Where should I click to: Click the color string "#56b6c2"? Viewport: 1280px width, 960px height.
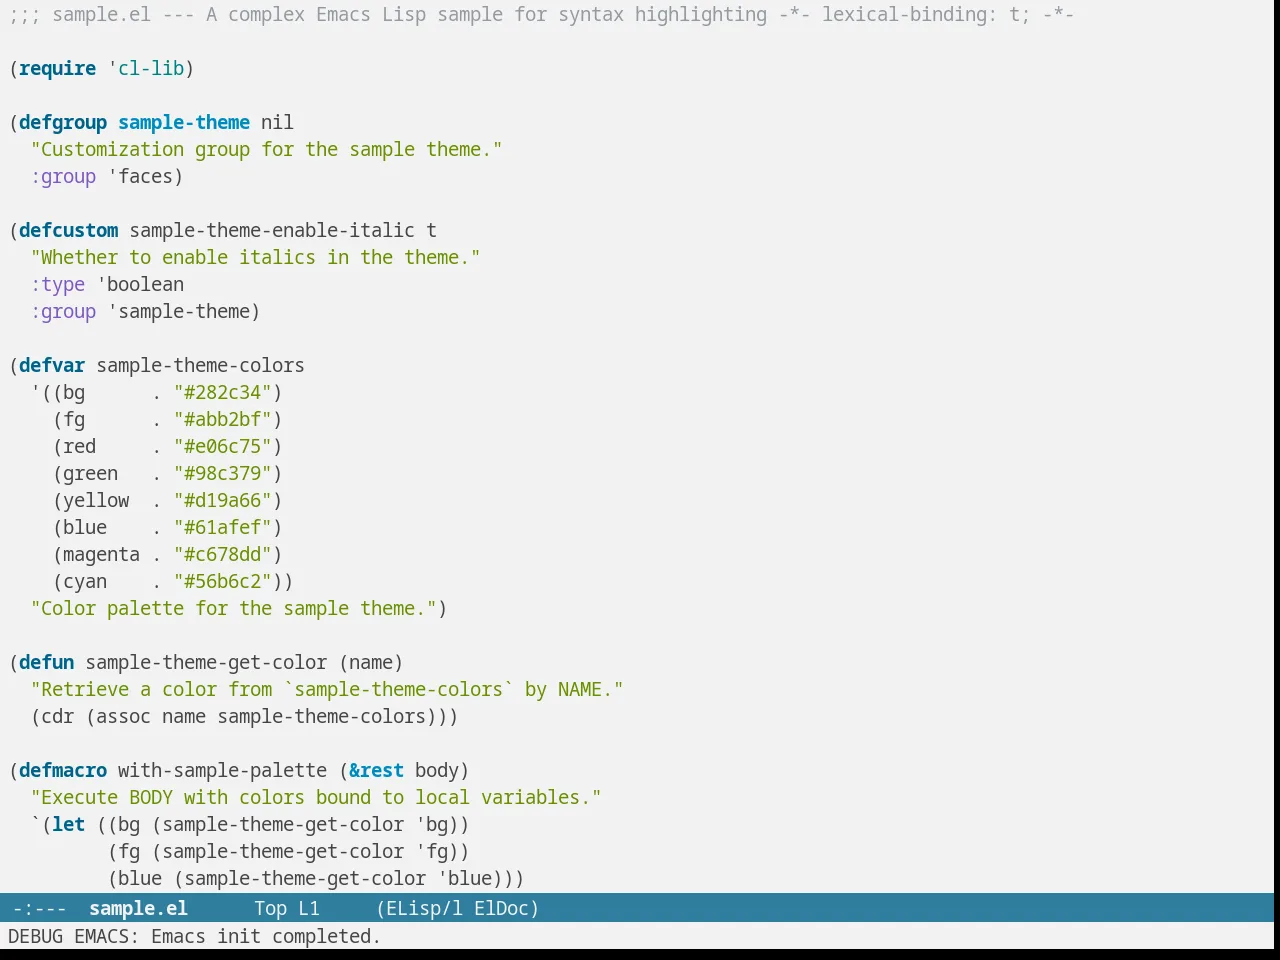[x=223, y=581]
